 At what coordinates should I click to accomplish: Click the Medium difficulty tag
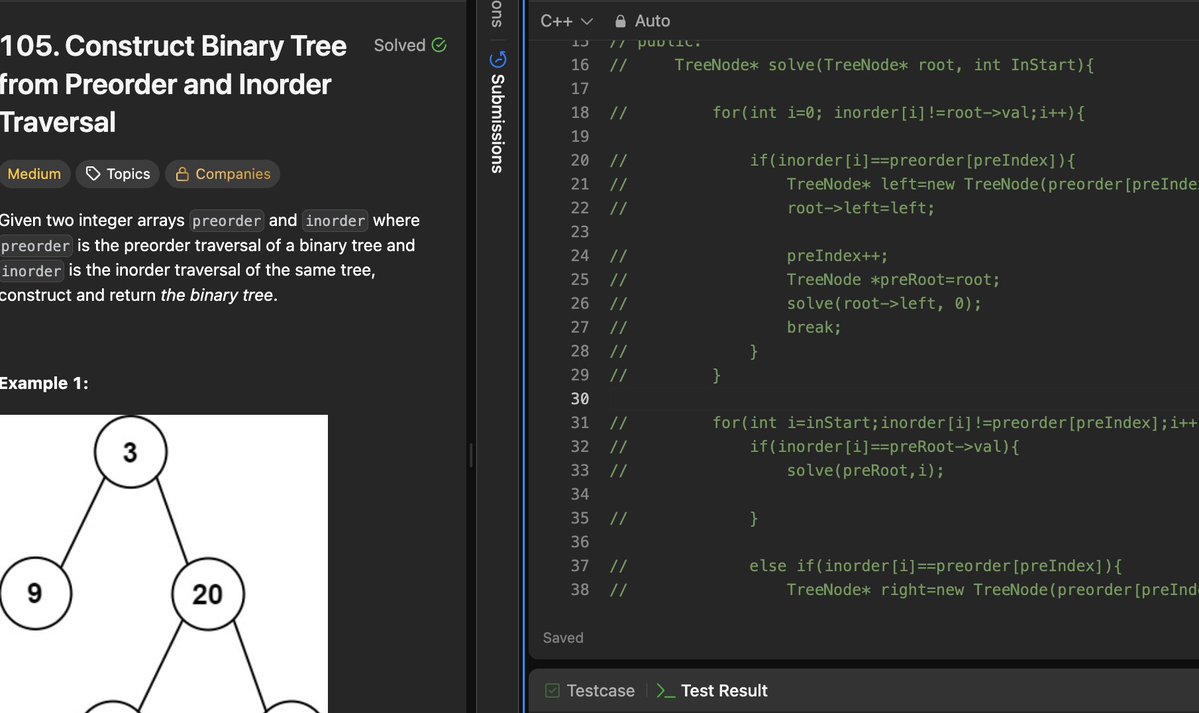coord(34,174)
